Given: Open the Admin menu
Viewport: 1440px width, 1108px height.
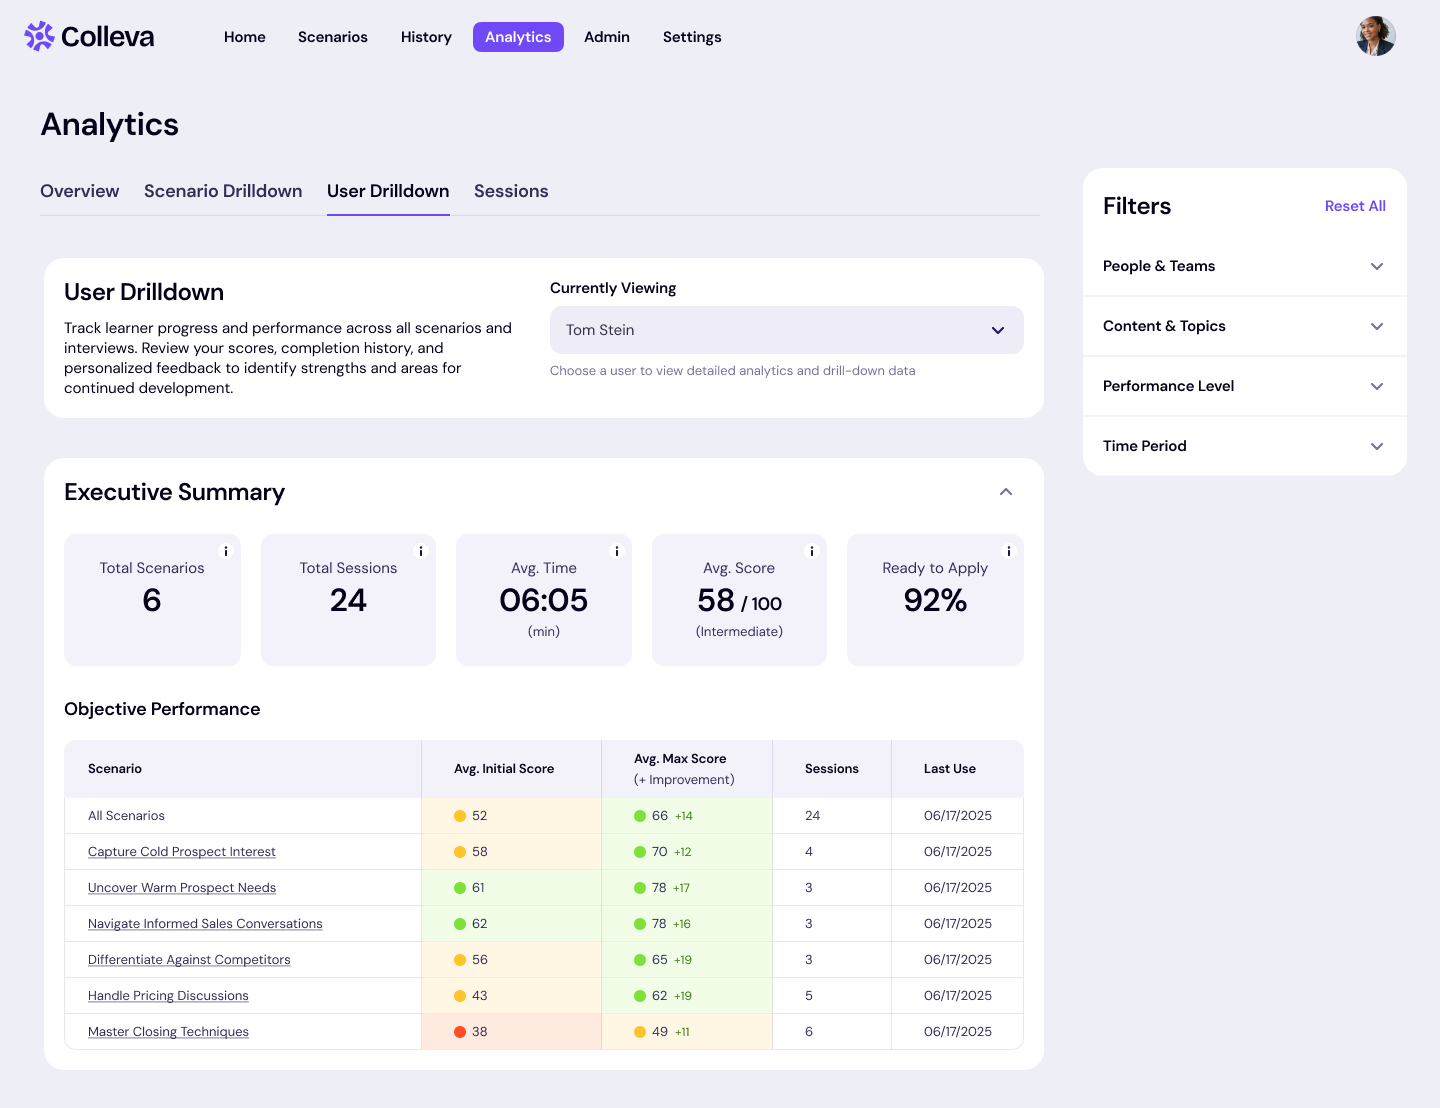Looking at the screenshot, I should 607,36.
